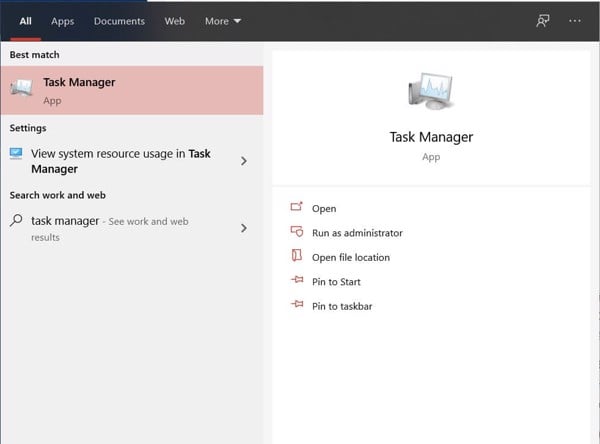Screen dimensions: 600x444
Task: Click the Search work and web heading
Action: [57, 195]
